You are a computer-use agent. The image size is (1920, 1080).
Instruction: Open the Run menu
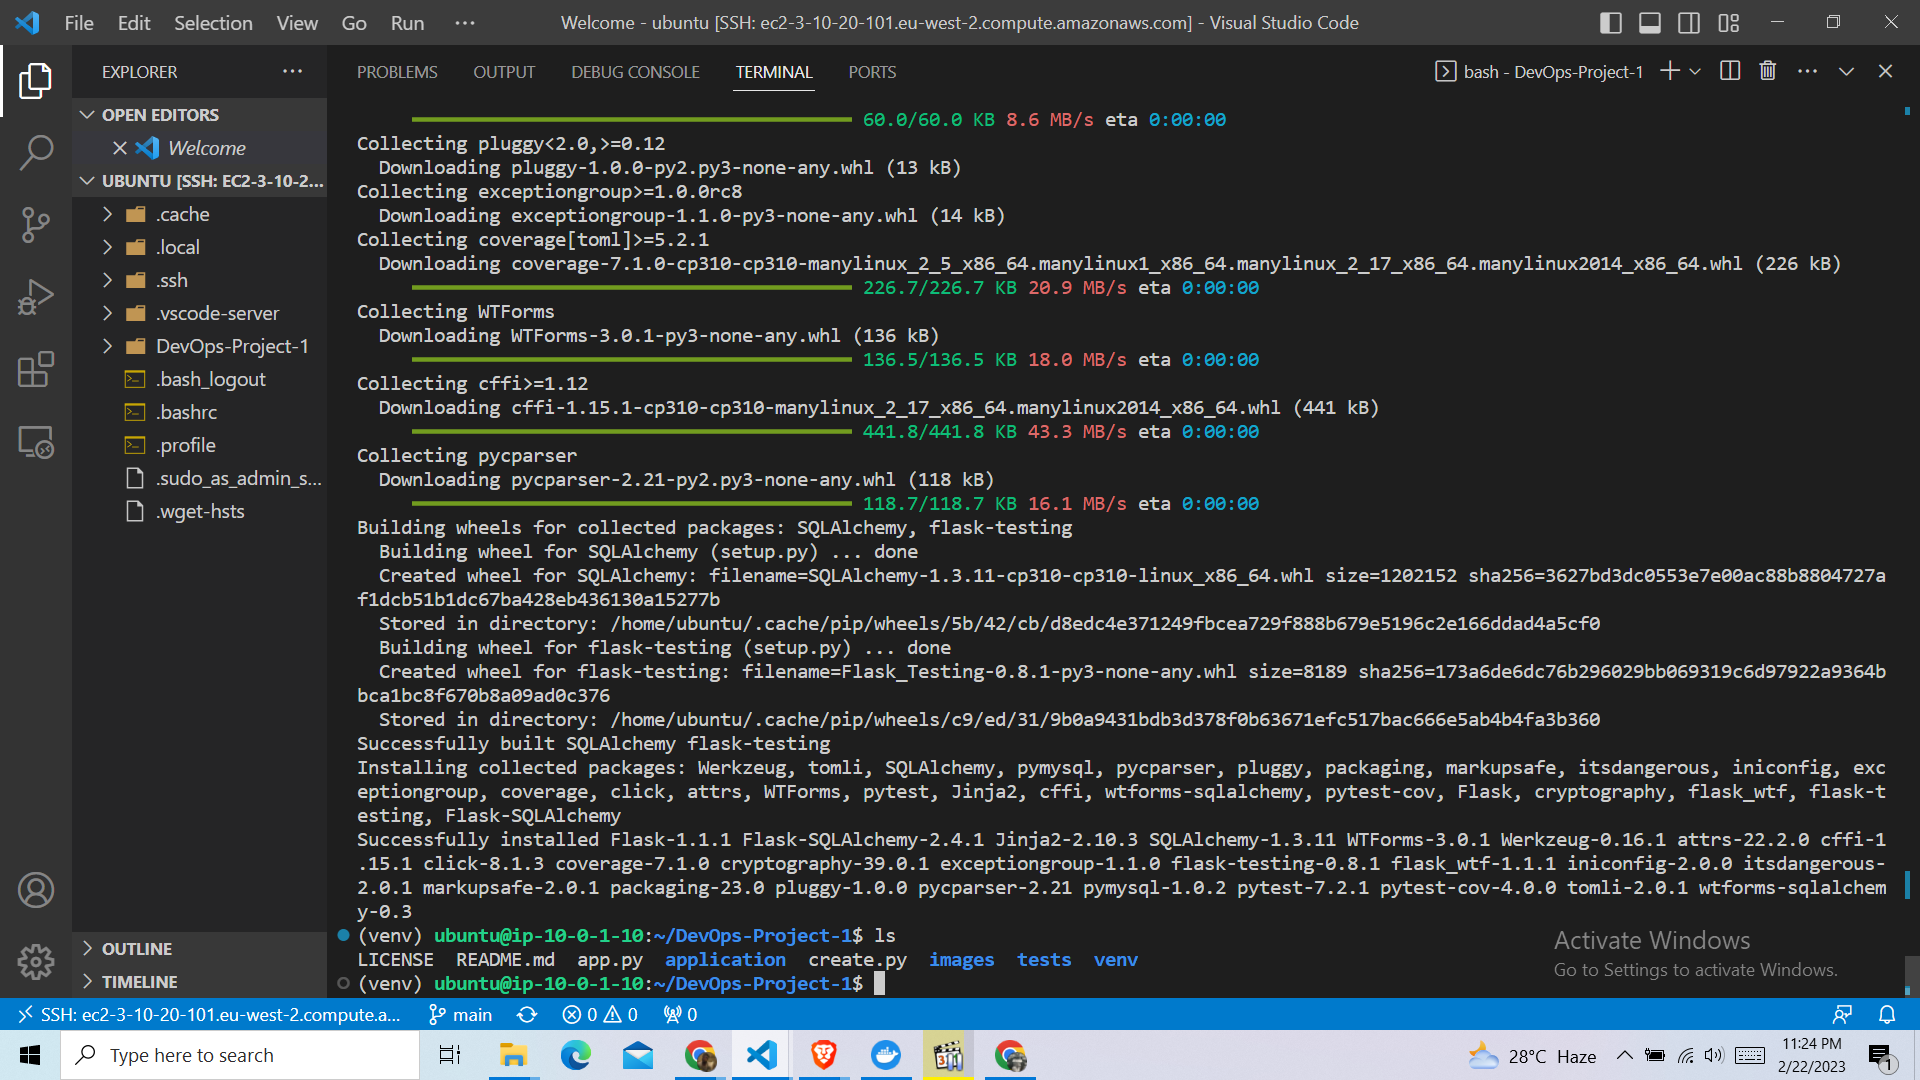[406, 22]
